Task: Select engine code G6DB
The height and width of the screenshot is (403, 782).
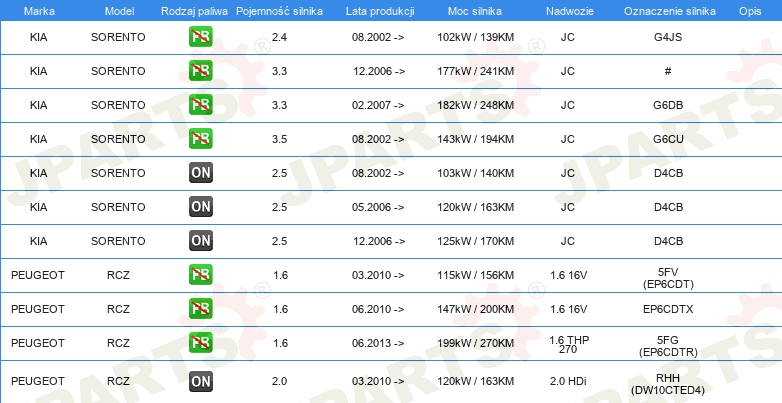Action: [x=668, y=105]
